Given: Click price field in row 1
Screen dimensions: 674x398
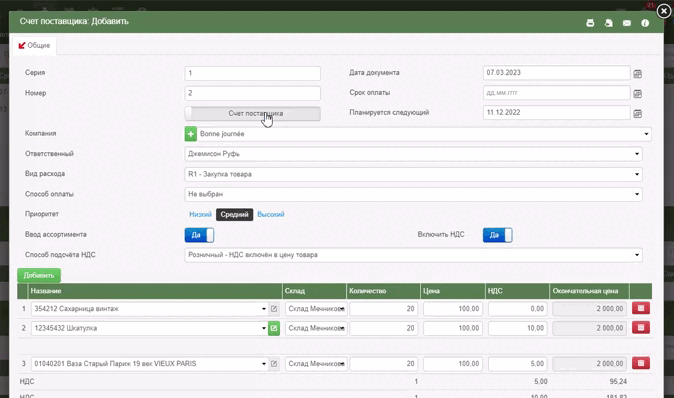Looking at the screenshot, I should [x=453, y=309].
